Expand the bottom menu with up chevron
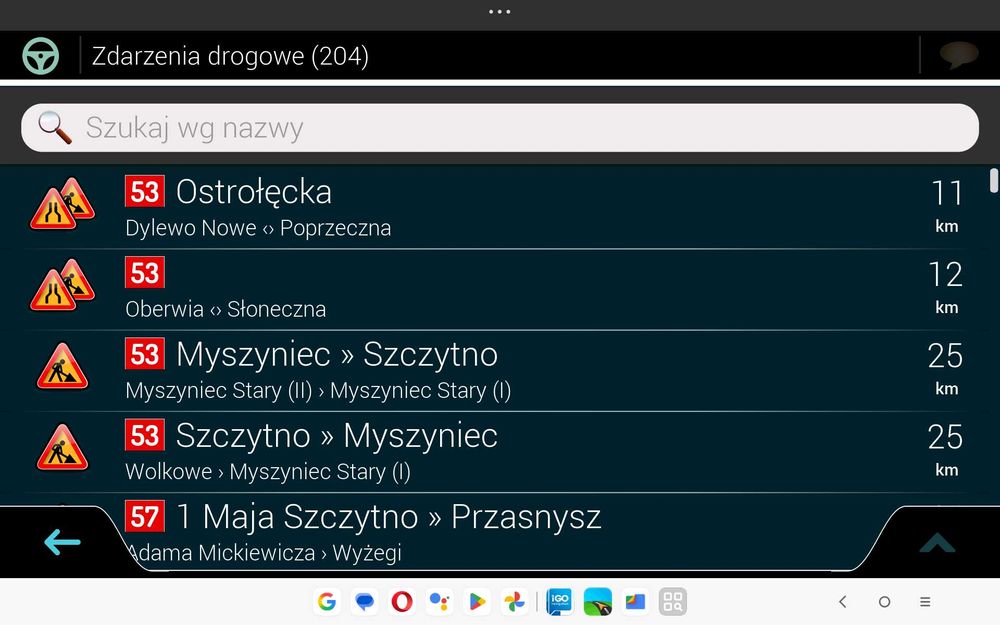Screen dimensions: 1000x625 937,543
